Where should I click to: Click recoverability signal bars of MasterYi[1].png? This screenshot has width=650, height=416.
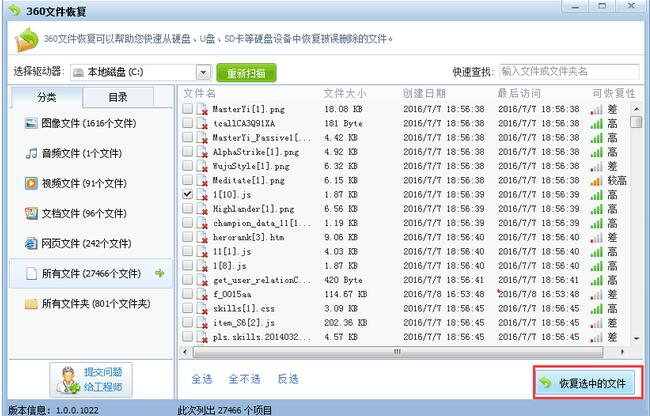597,110
